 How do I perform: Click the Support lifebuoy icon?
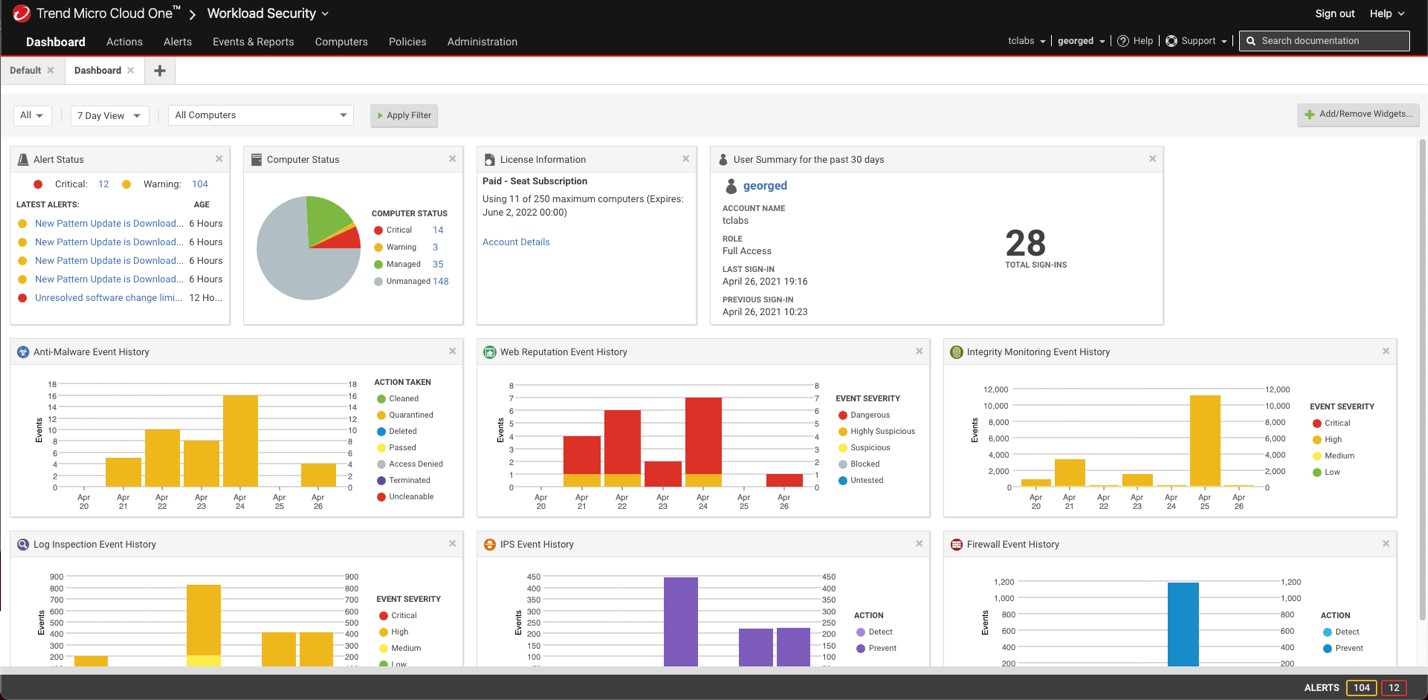(x=1171, y=41)
